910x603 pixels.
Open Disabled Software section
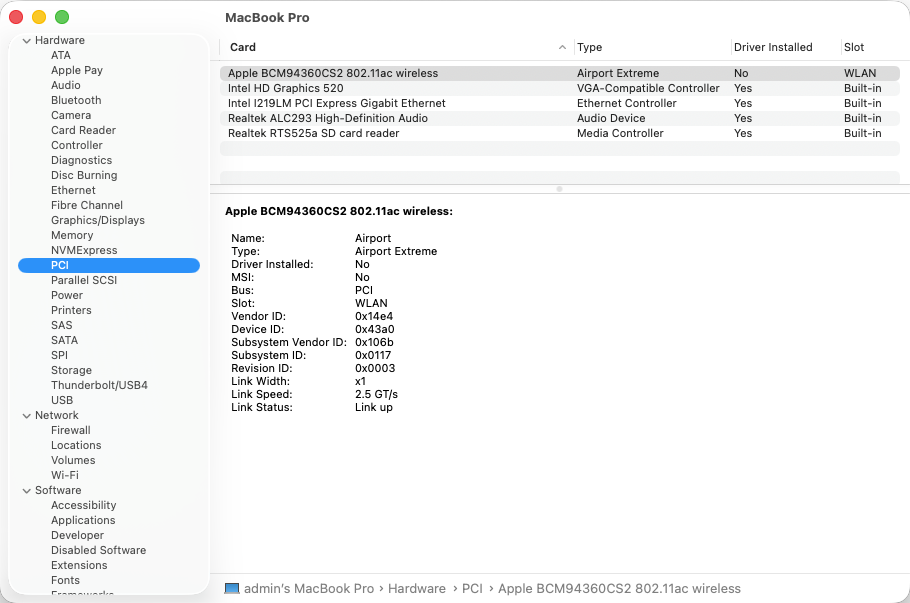point(99,550)
